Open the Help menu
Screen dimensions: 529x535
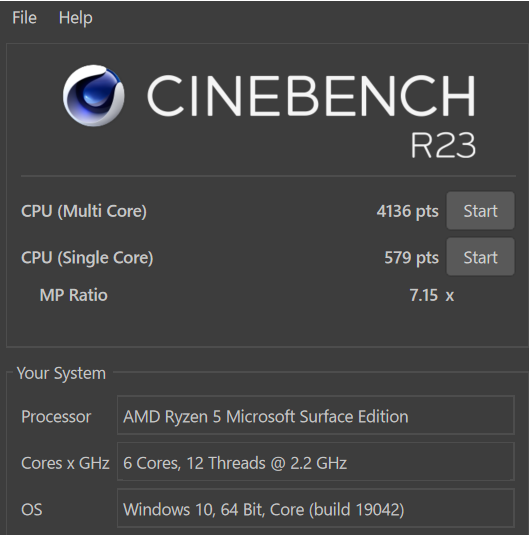[75, 18]
